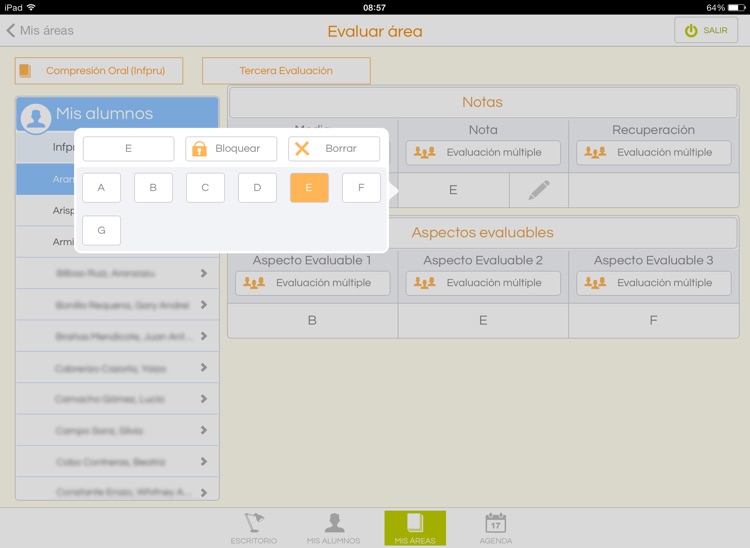
Task: Expand the sixth student row chevron
Action: pos(204,305)
